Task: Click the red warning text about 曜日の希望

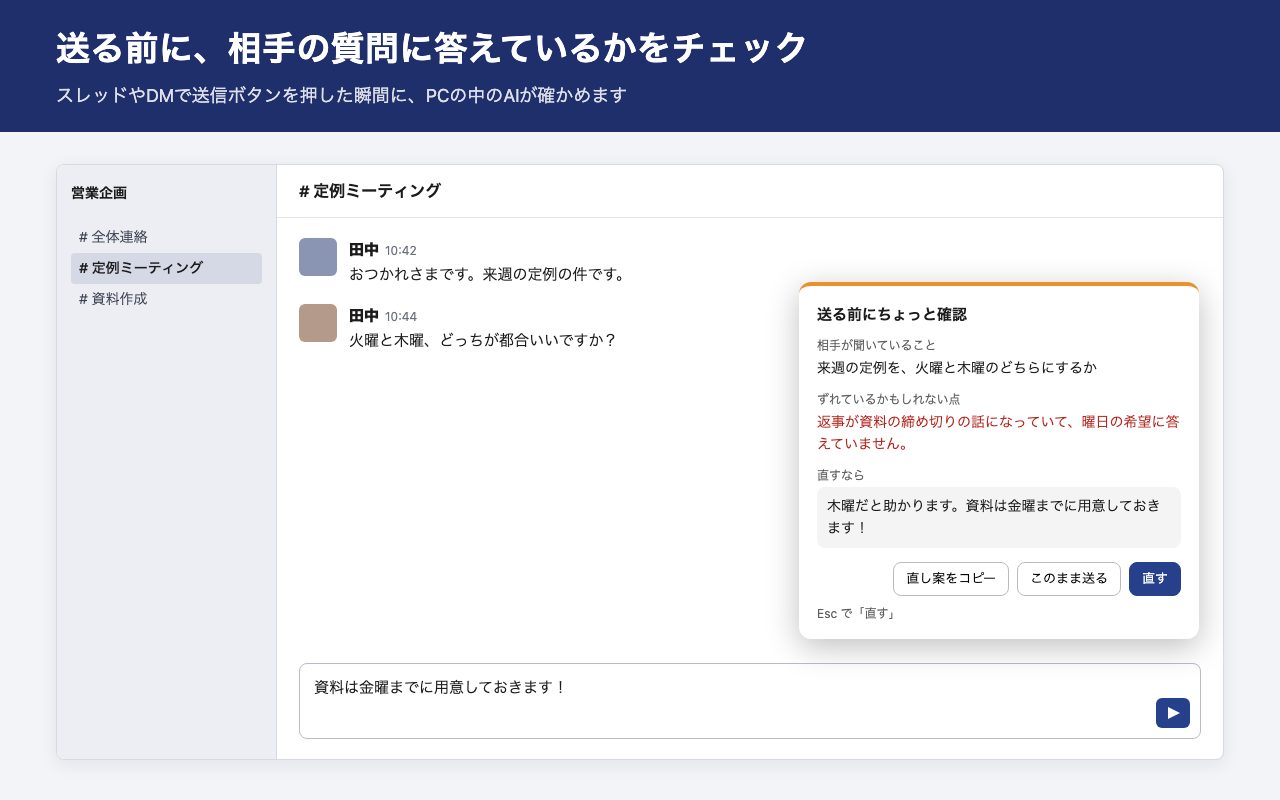Action: tap(999, 433)
